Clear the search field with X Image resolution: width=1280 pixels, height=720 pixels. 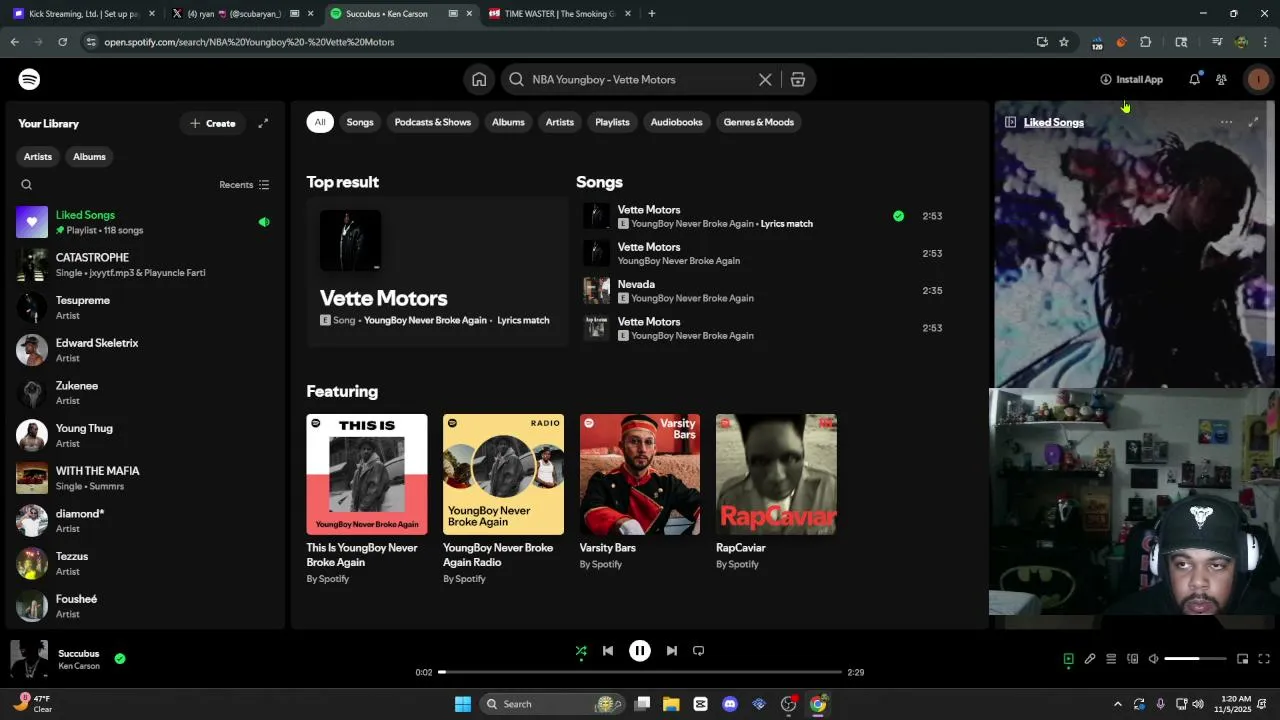765,79
